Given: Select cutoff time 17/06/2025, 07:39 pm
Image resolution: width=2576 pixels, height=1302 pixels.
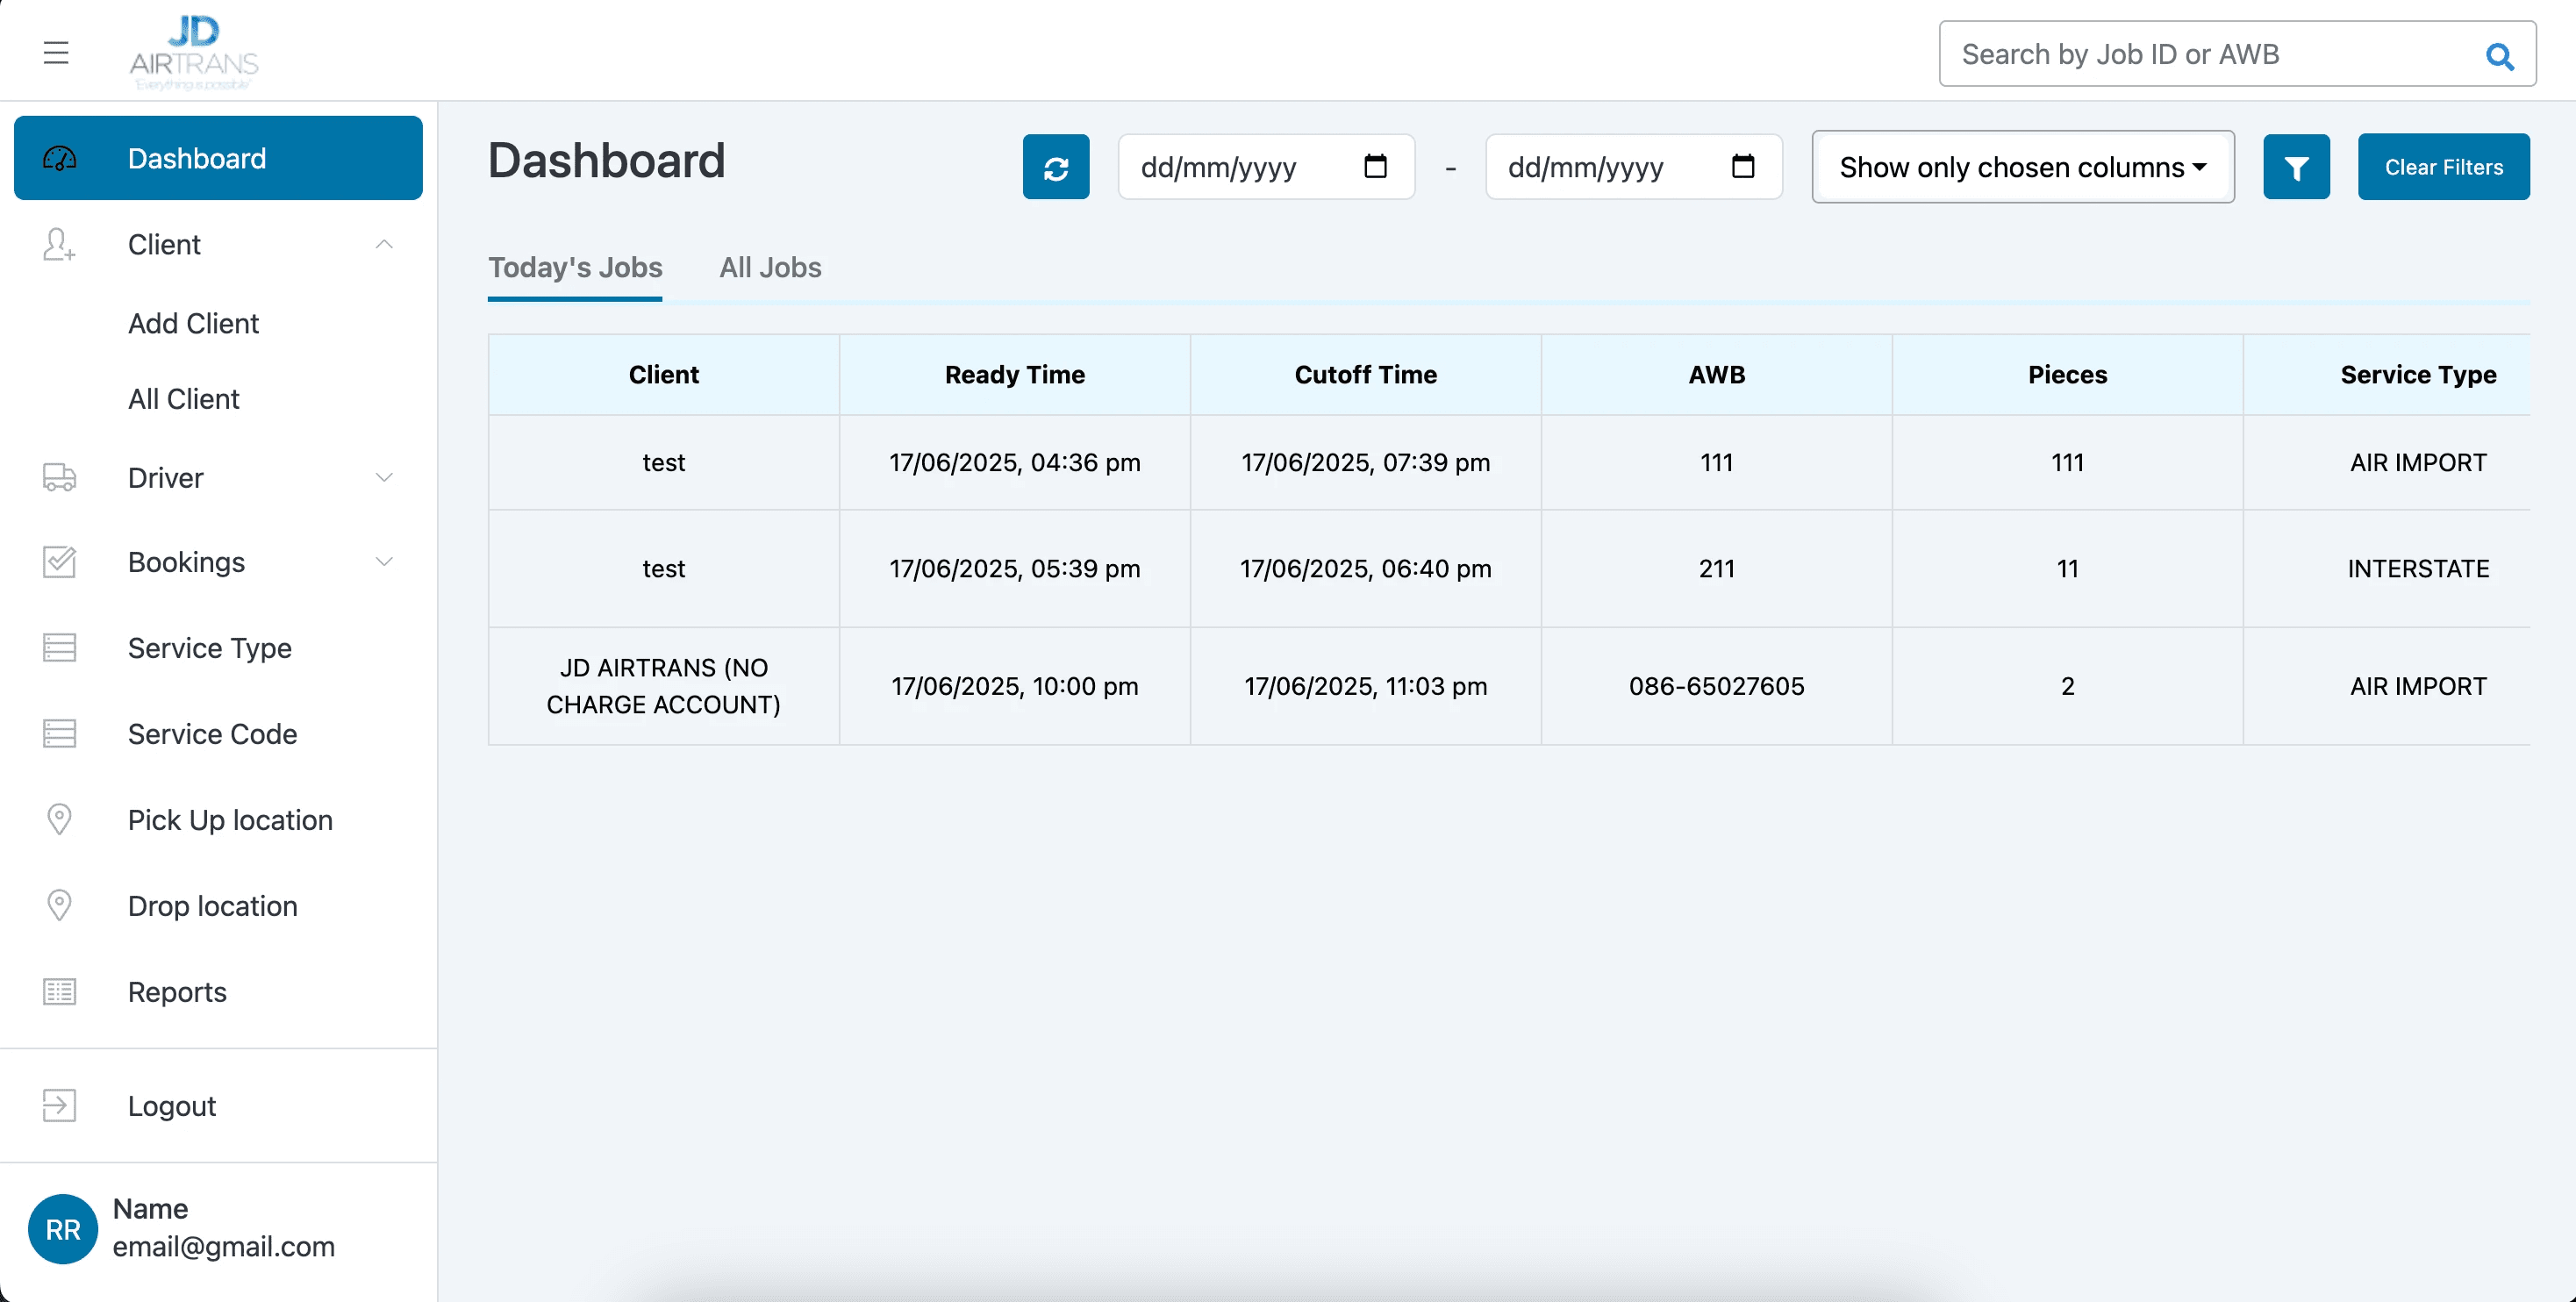Looking at the screenshot, I should (x=1365, y=462).
